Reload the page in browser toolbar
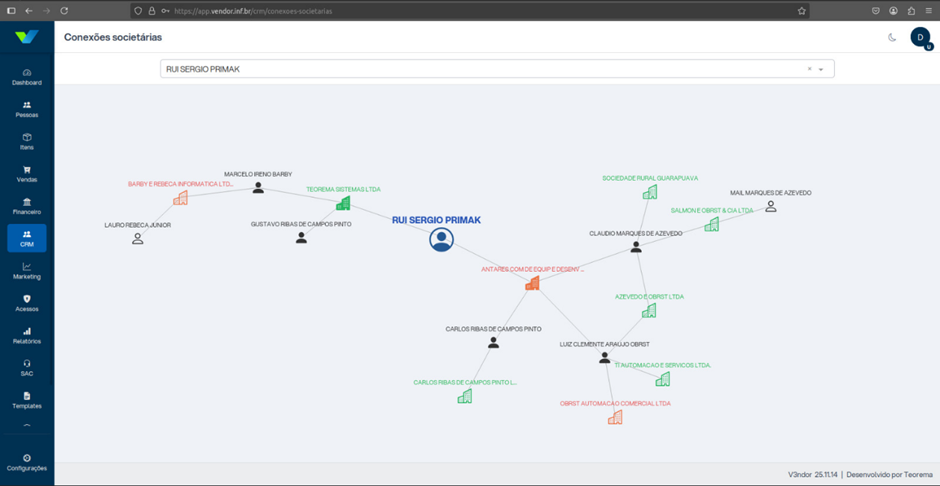The width and height of the screenshot is (940, 486). point(64,11)
